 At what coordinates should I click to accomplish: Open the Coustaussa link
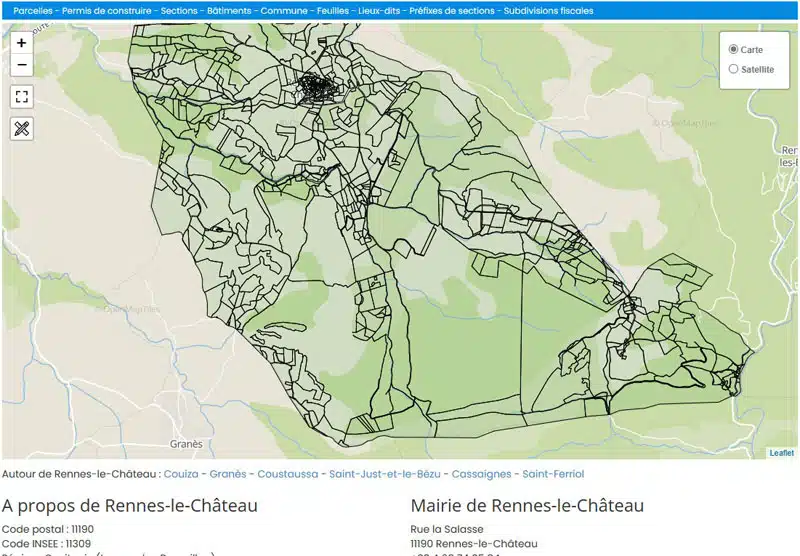pyautogui.click(x=288, y=474)
